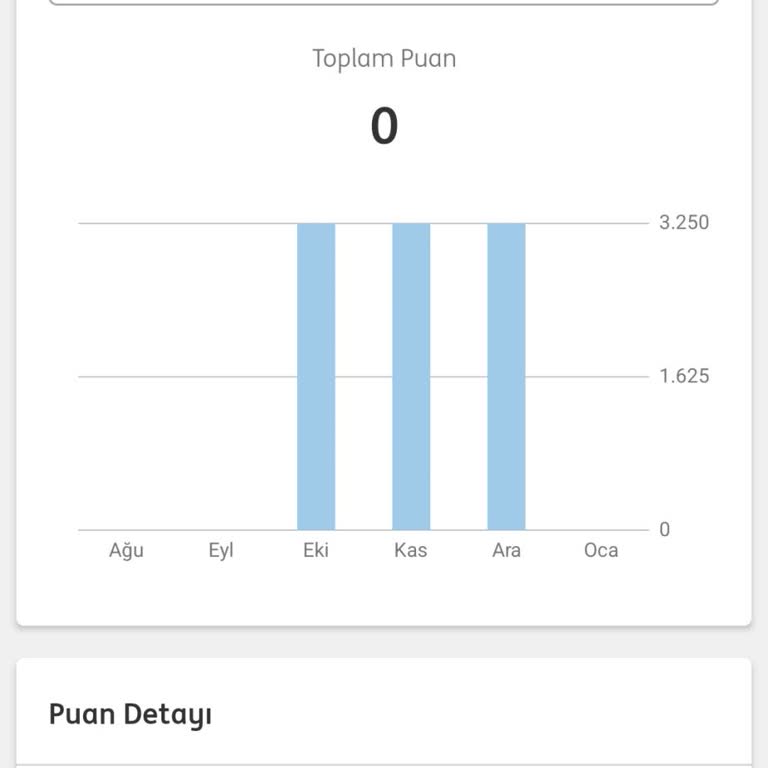Select the Ağu month label
The height and width of the screenshot is (768, 768).
126,550
